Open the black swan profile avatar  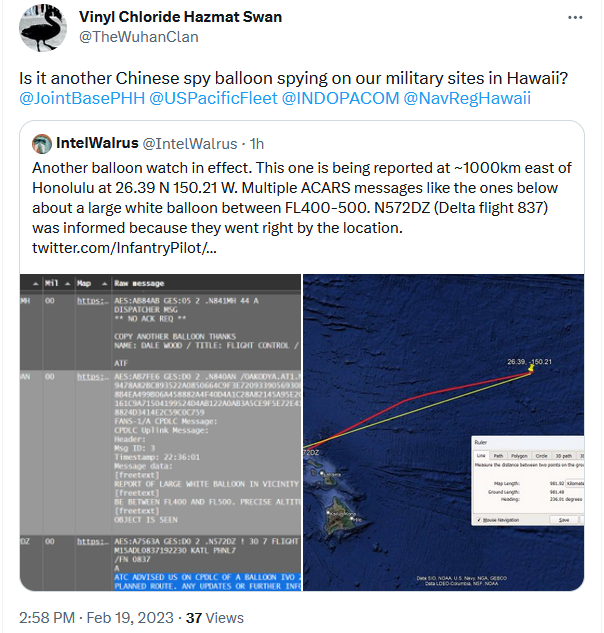click(43, 28)
